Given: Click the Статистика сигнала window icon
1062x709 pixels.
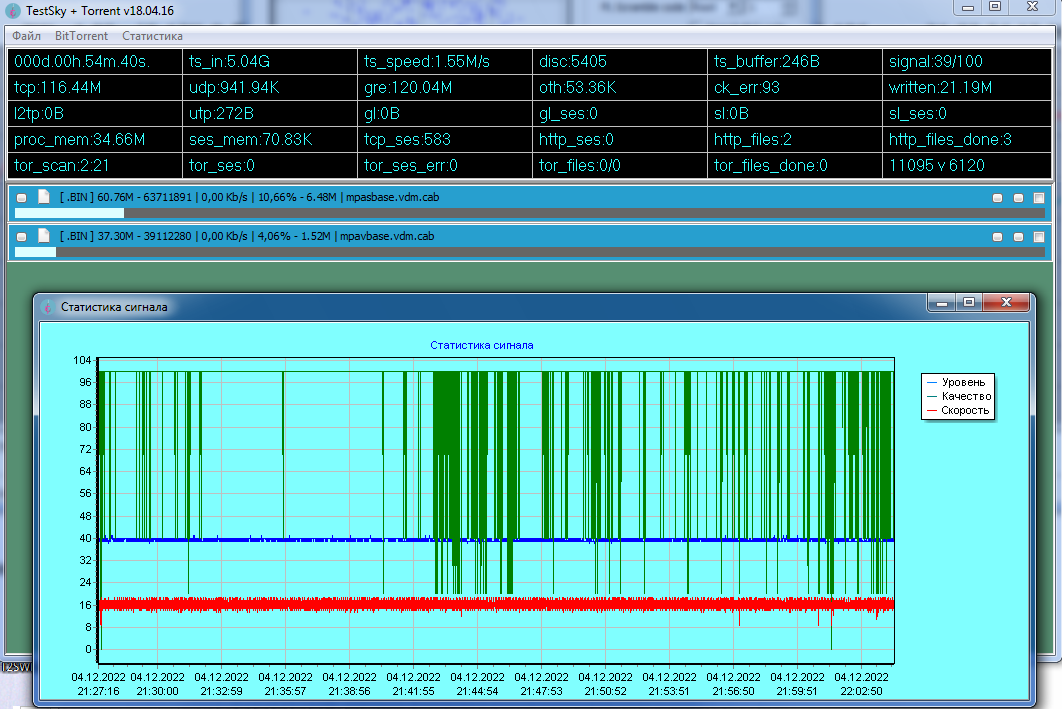Looking at the screenshot, I should (x=47, y=307).
